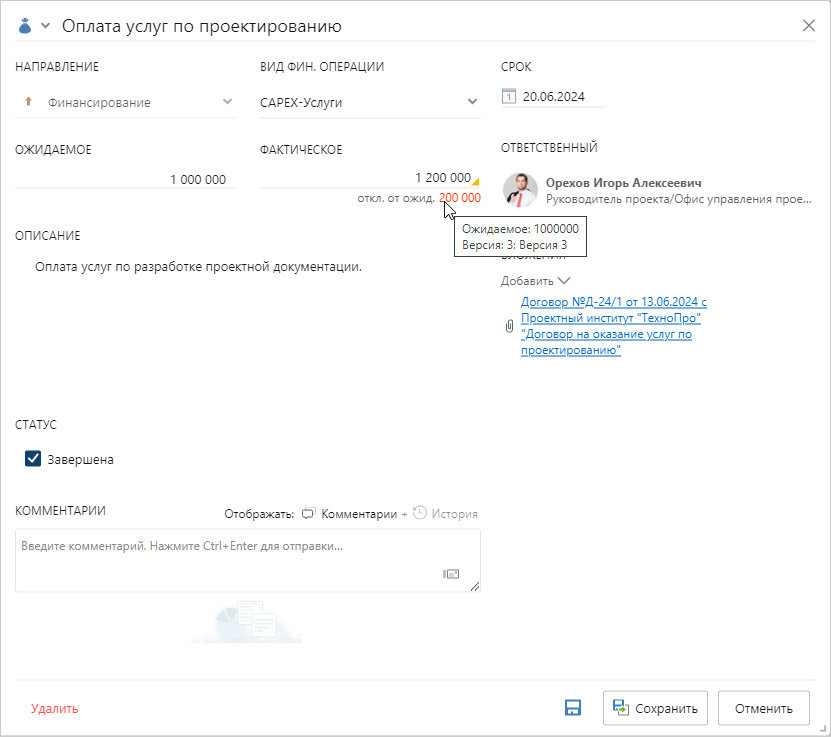Close the payment dialog with X
831x737 pixels.
pos(809,26)
